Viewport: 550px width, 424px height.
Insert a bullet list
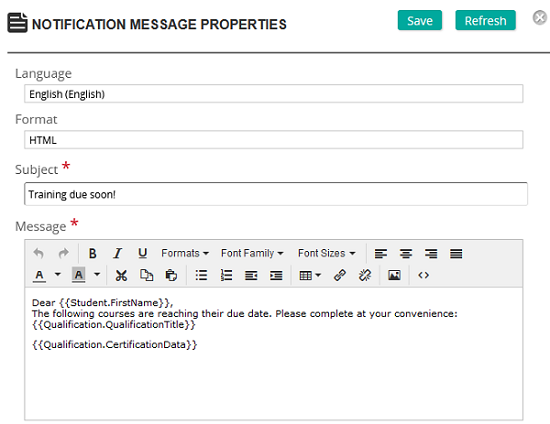pyautogui.click(x=201, y=275)
